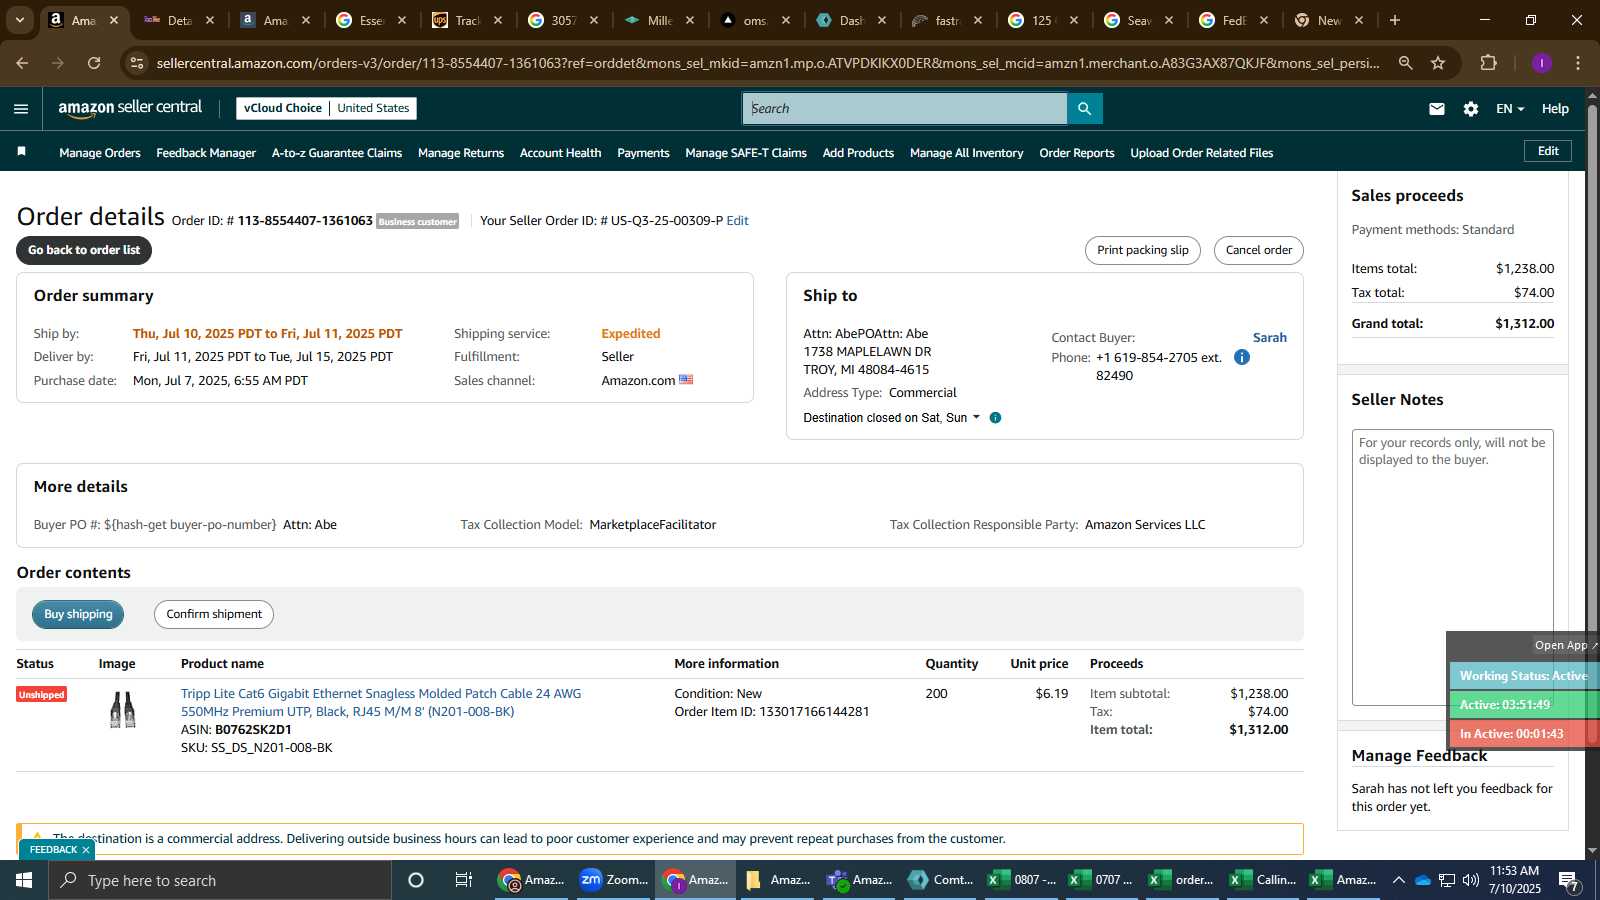Viewport: 1600px width, 900px height.
Task: Open Cortana circle icon on taskbar
Action: pos(416,880)
